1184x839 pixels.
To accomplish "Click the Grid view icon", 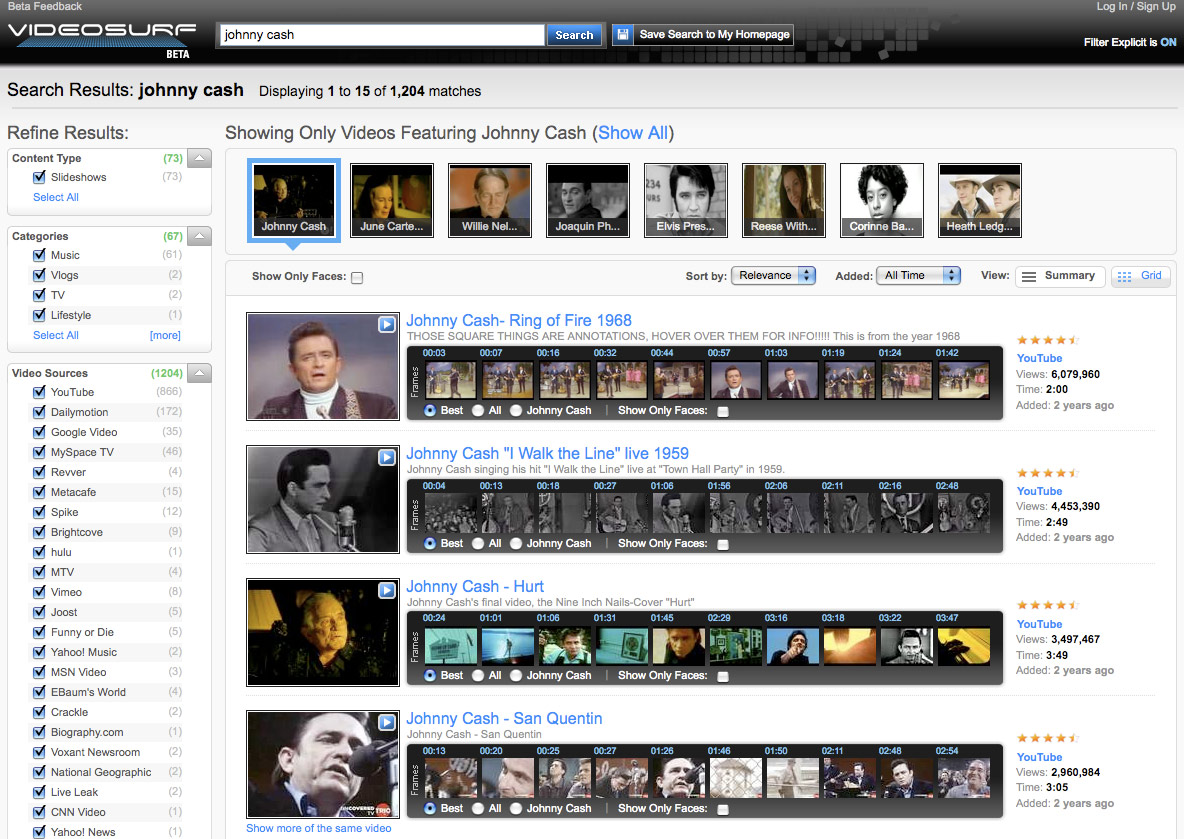I will (1124, 277).
